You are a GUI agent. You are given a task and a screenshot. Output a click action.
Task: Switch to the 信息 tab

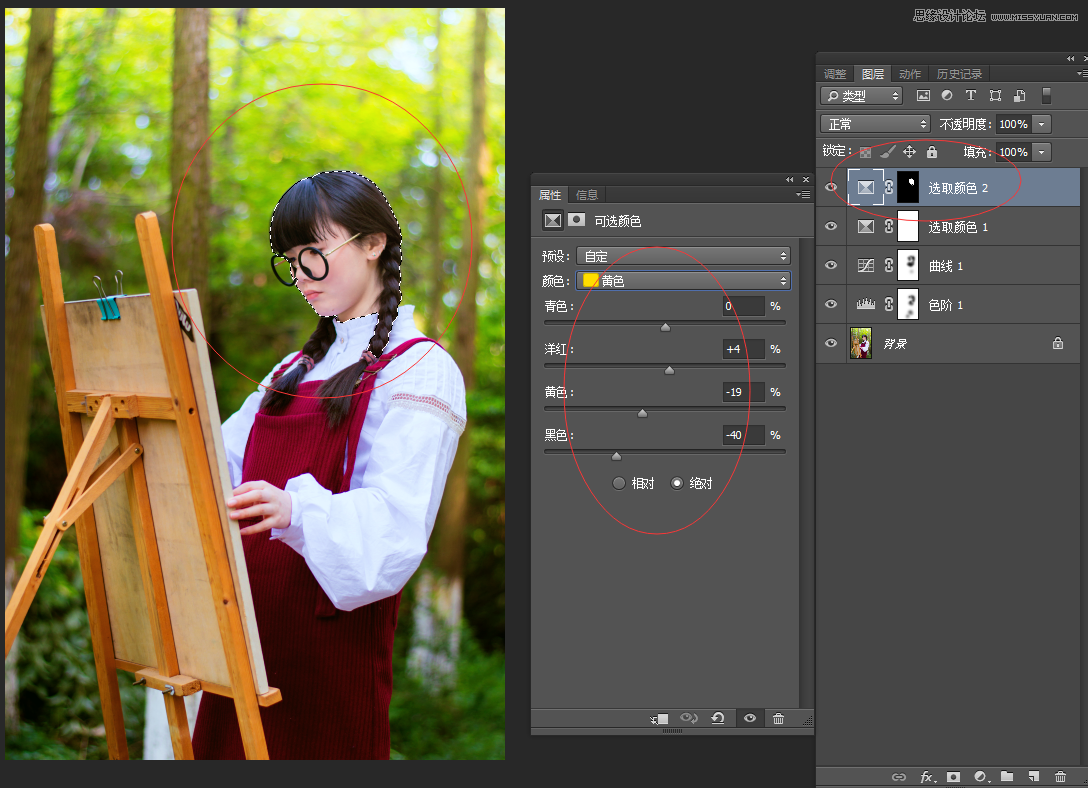click(x=587, y=195)
